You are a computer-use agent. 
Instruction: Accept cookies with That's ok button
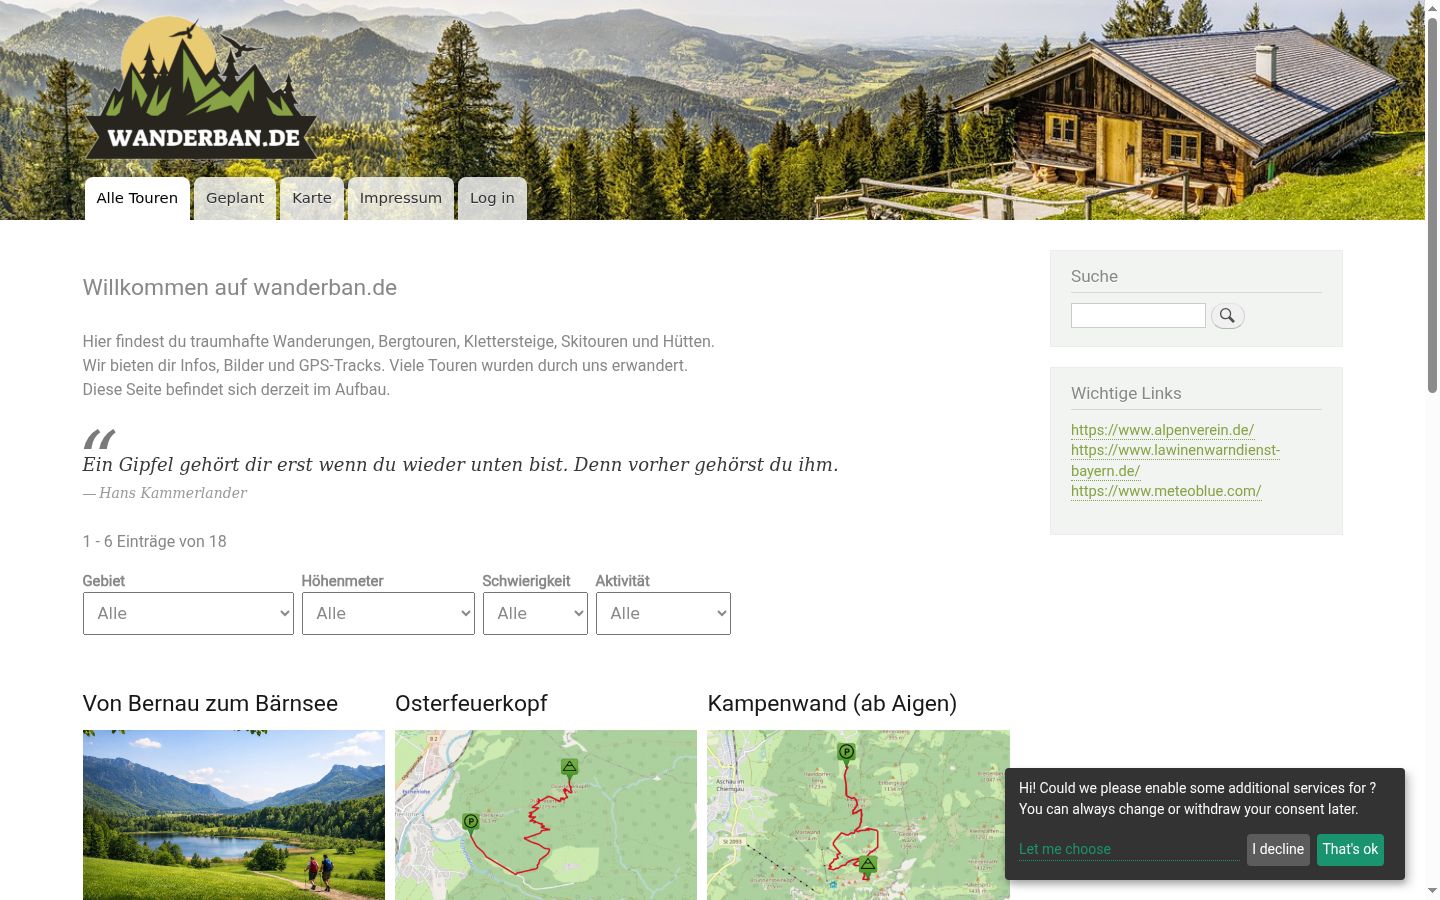(x=1350, y=849)
